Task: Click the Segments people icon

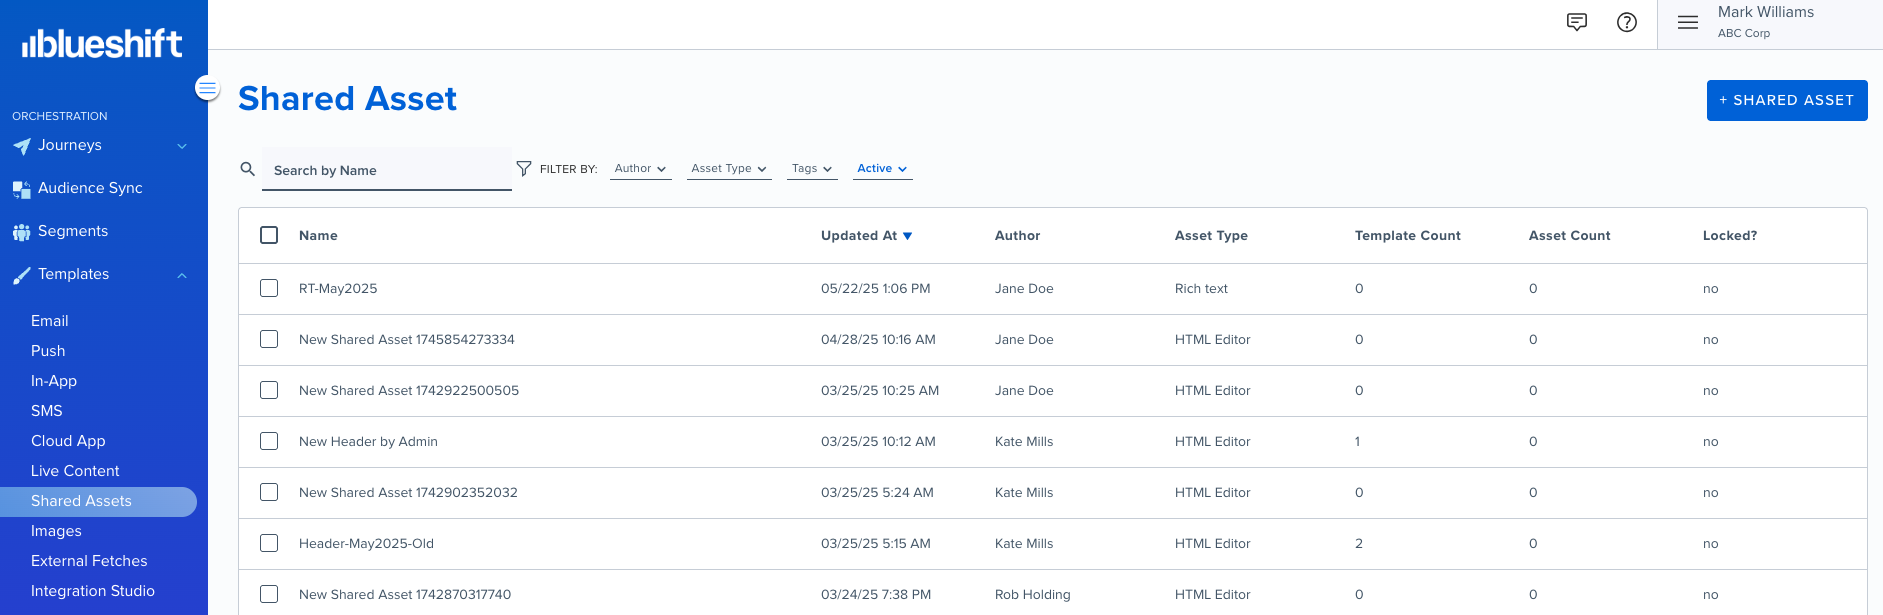Action: tap(22, 232)
